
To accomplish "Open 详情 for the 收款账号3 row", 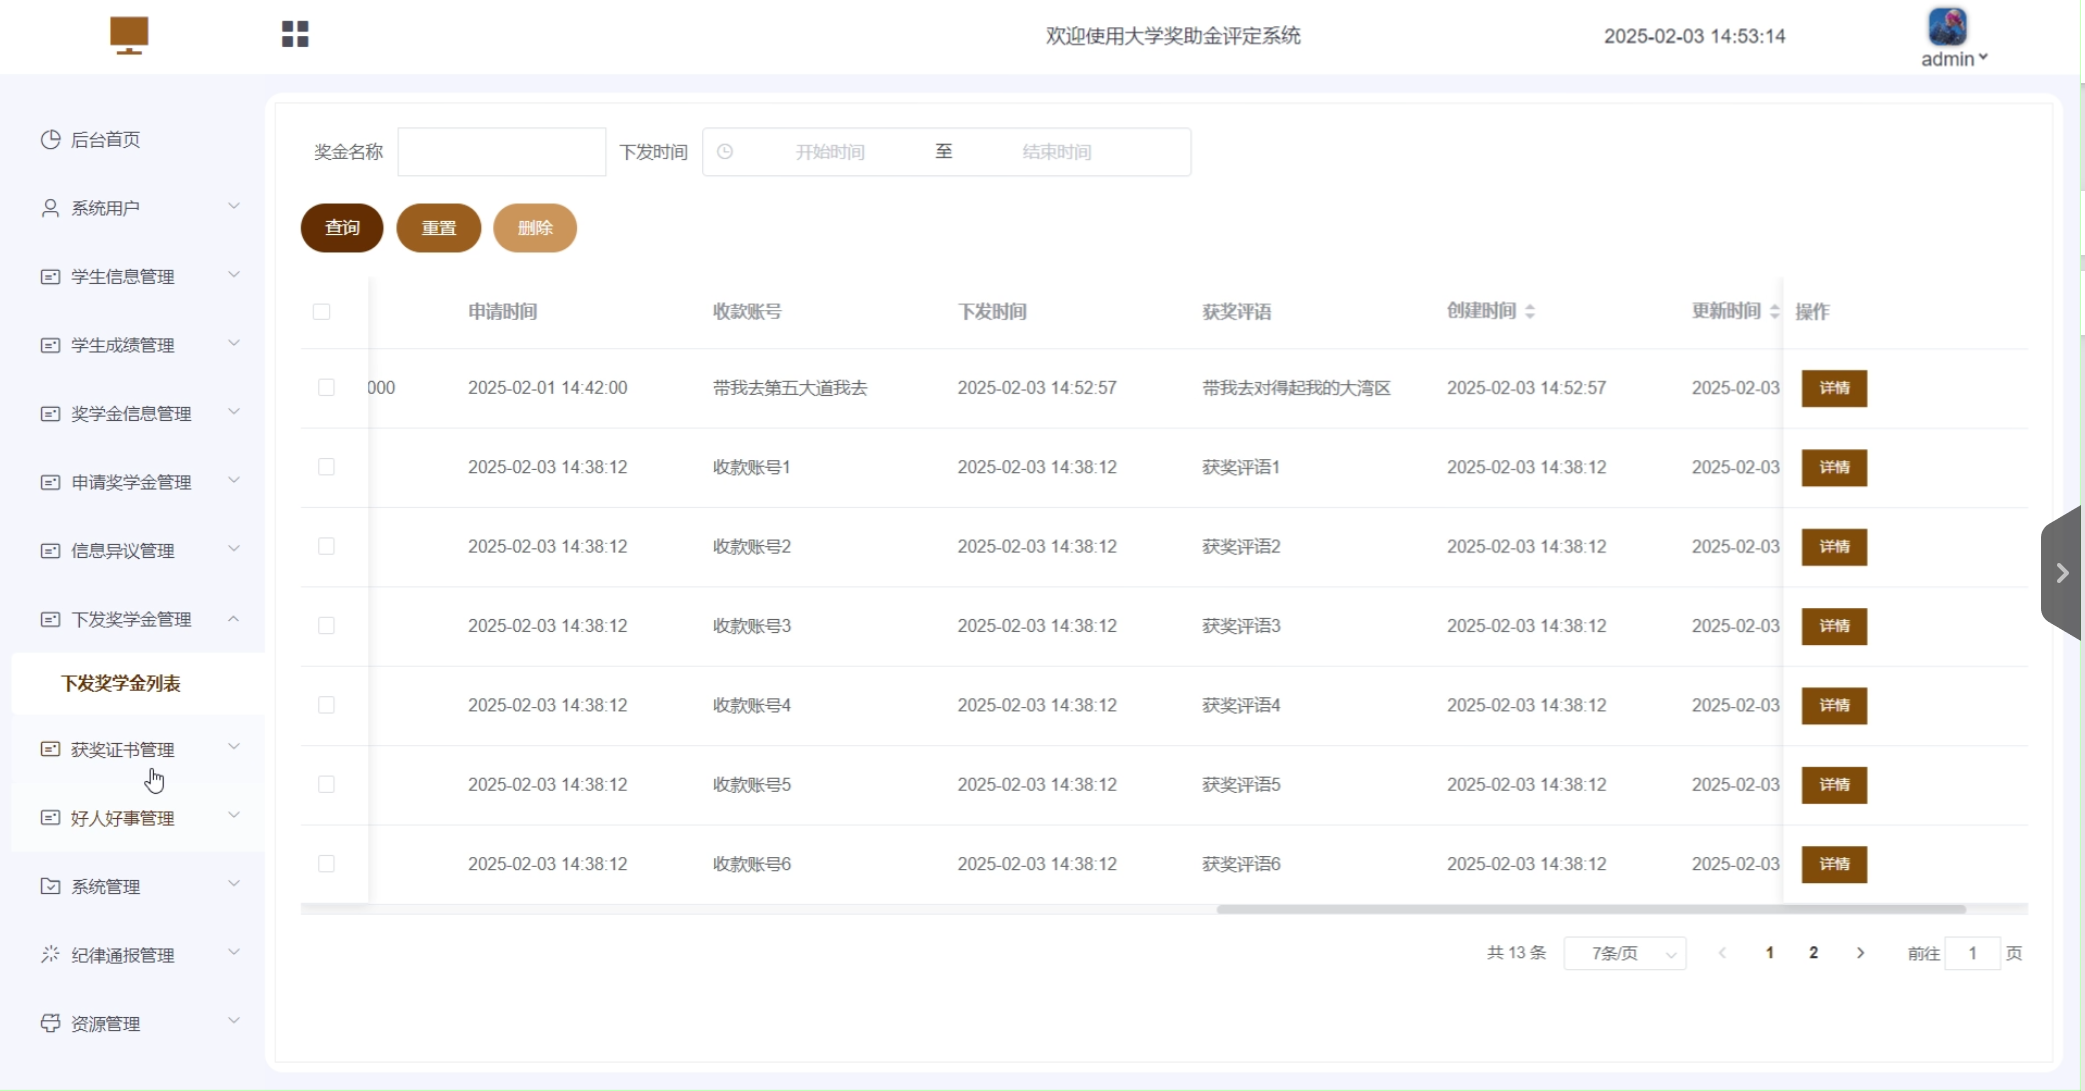I will [1834, 626].
